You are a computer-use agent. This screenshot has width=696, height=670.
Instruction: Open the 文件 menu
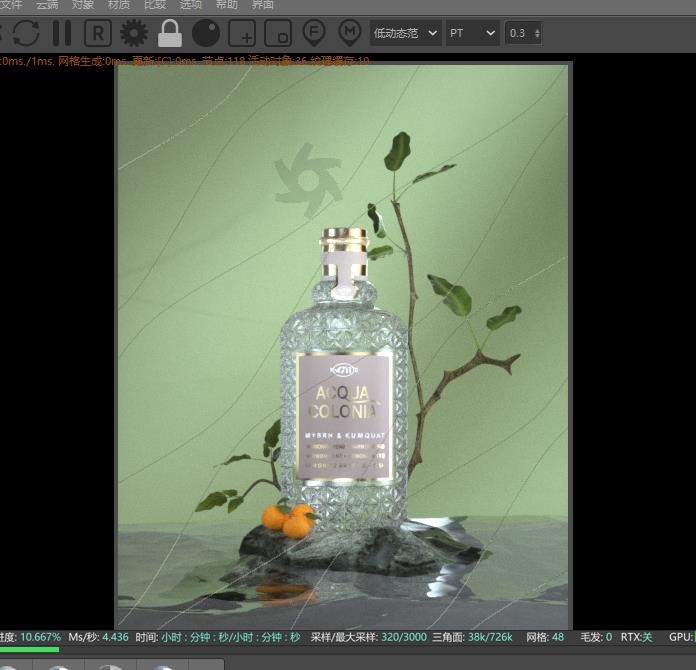click(11, 5)
